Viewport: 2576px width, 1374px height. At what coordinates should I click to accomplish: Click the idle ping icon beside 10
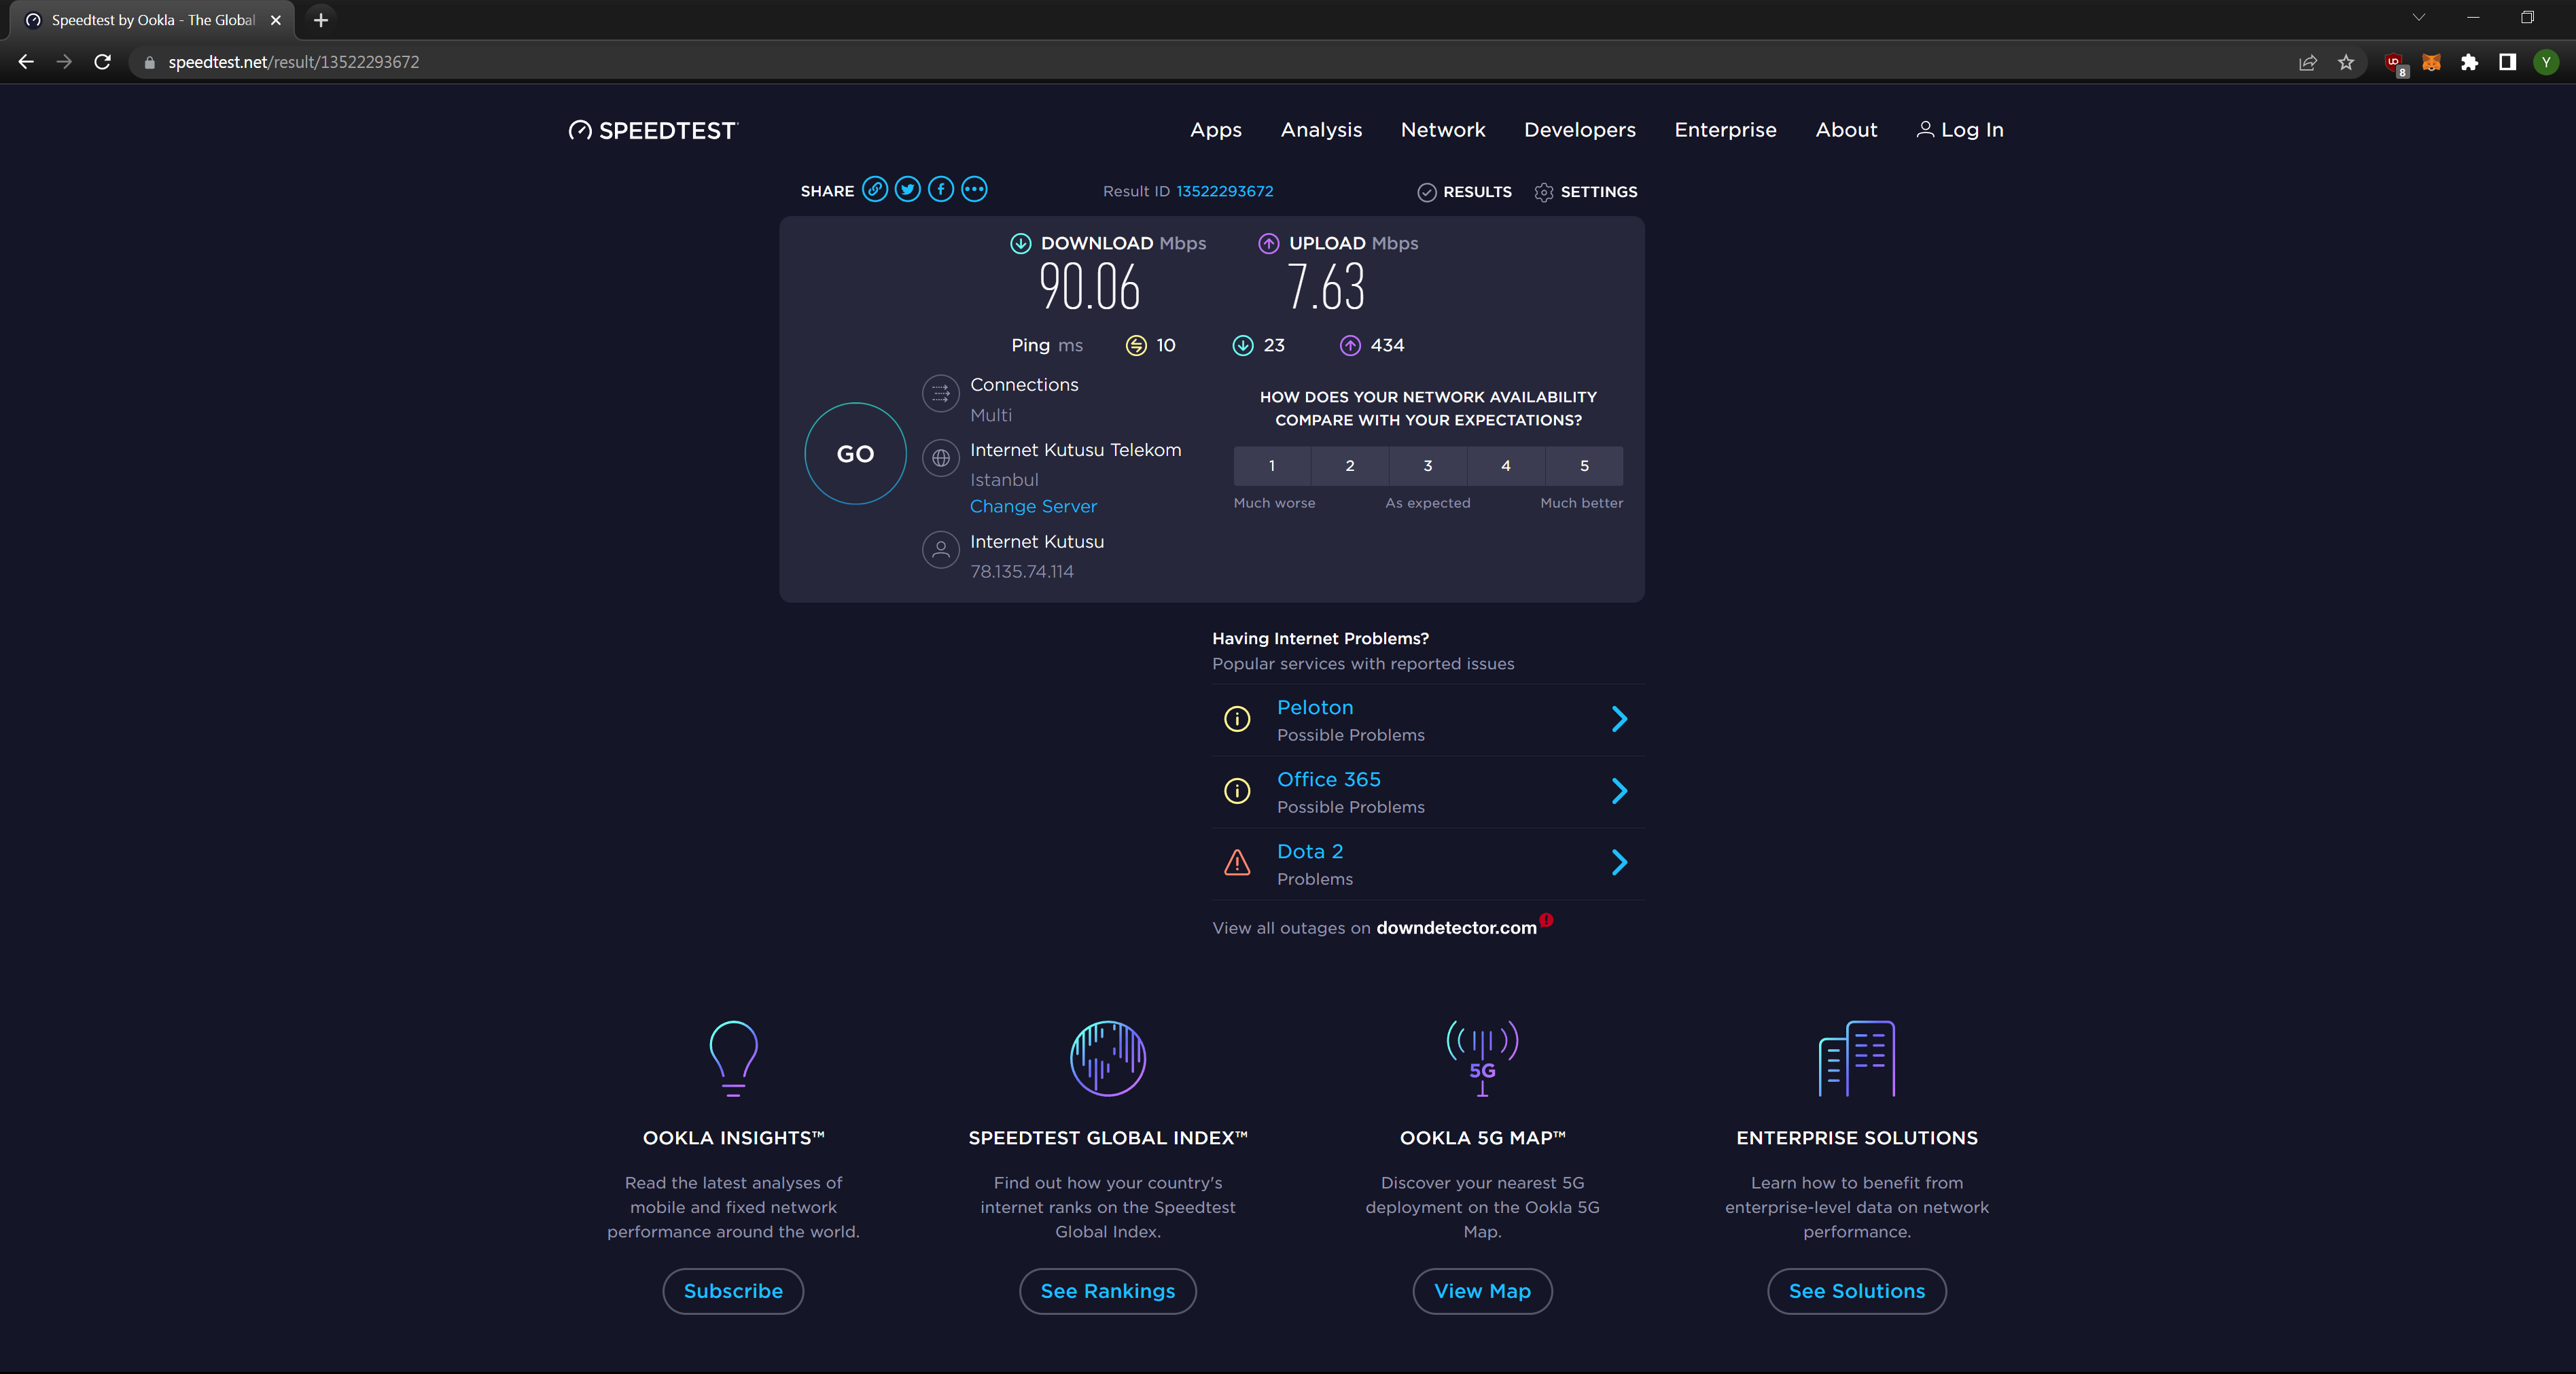tap(1136, 345)
